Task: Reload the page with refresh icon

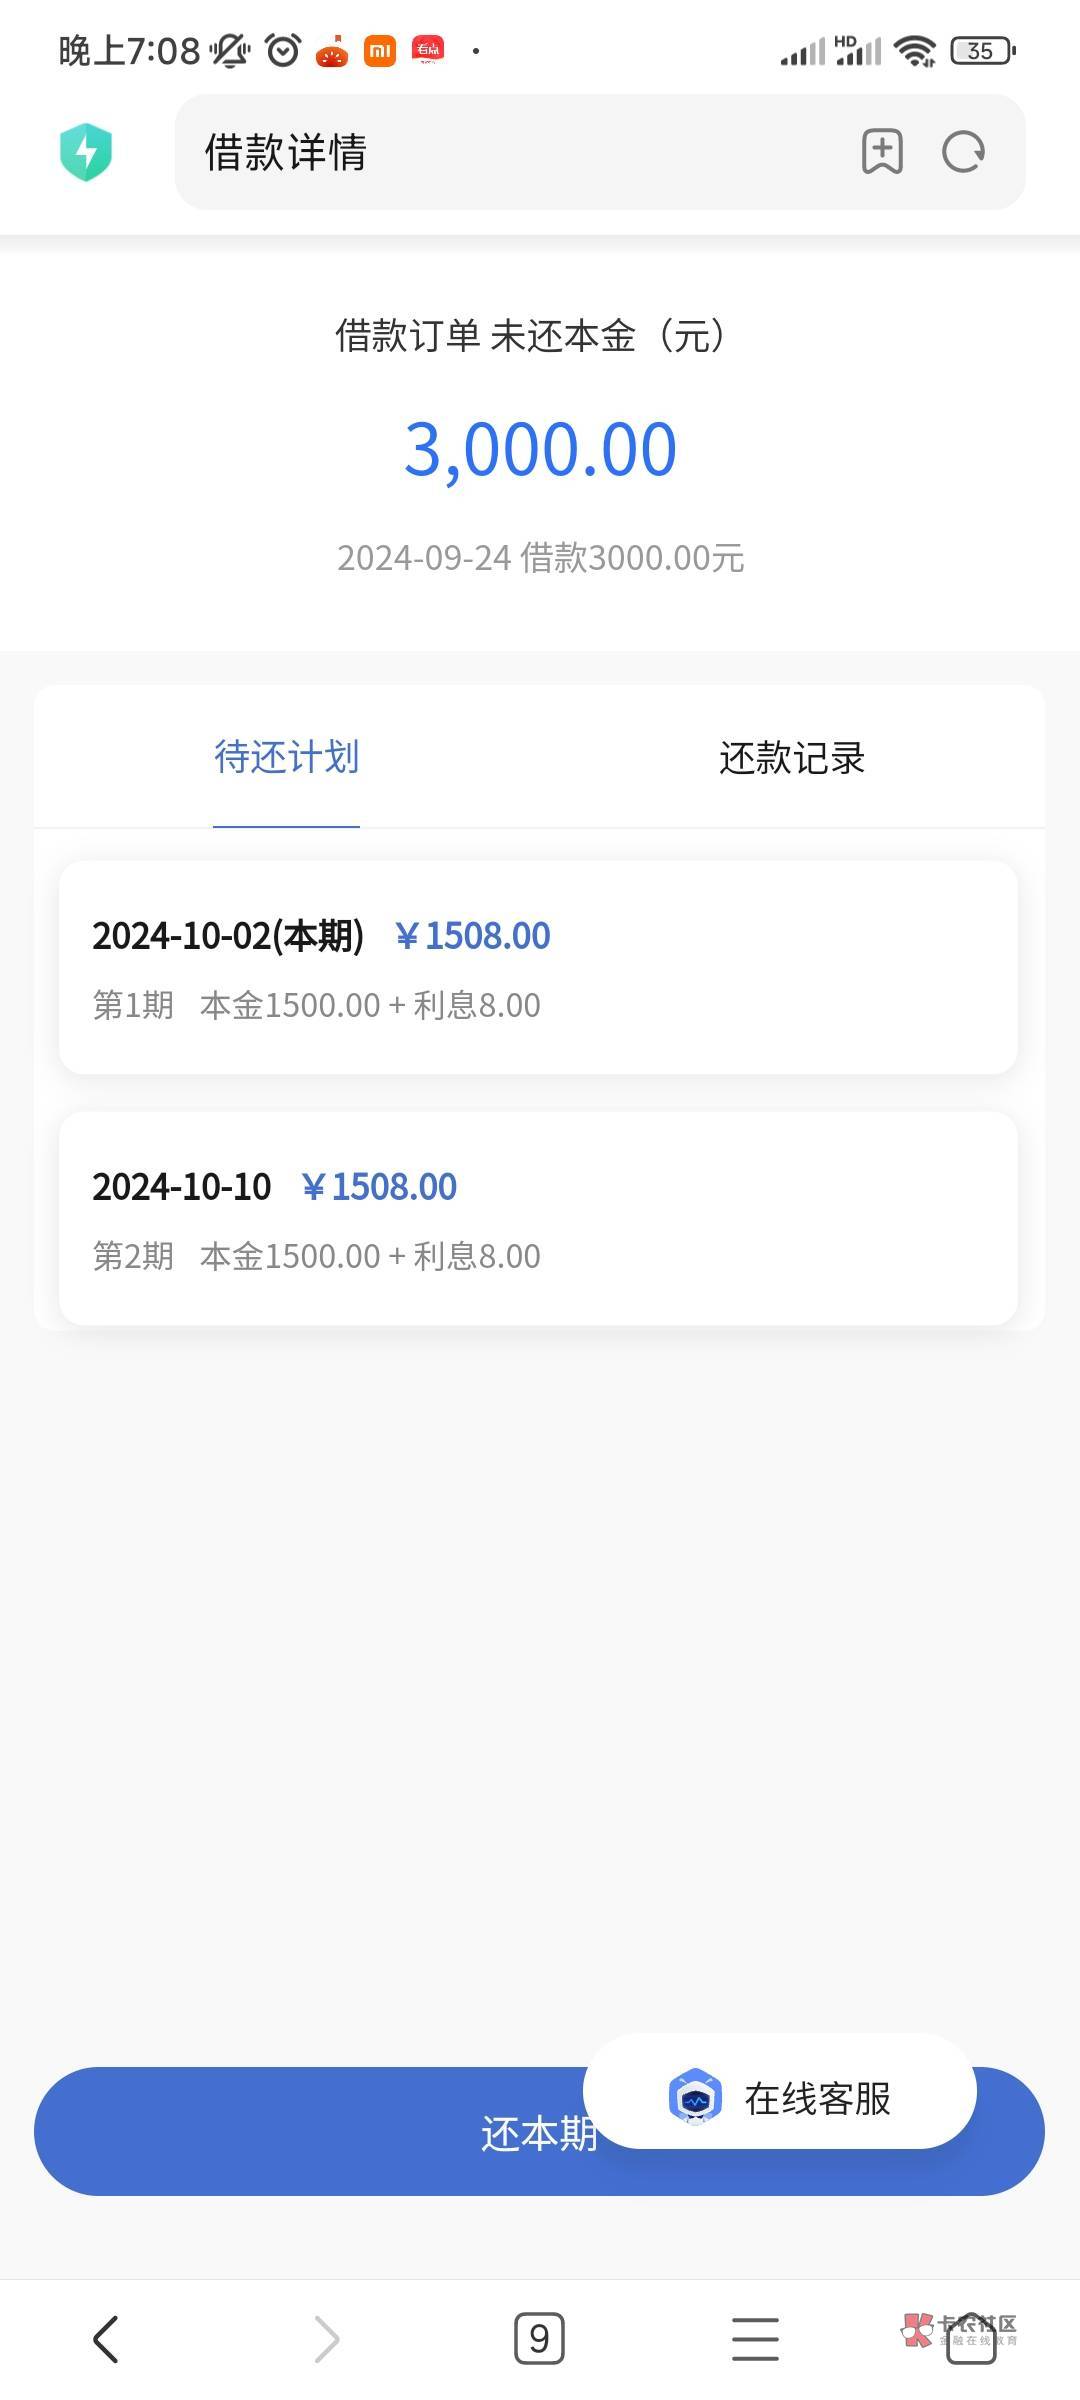Action: pos(964,152)
